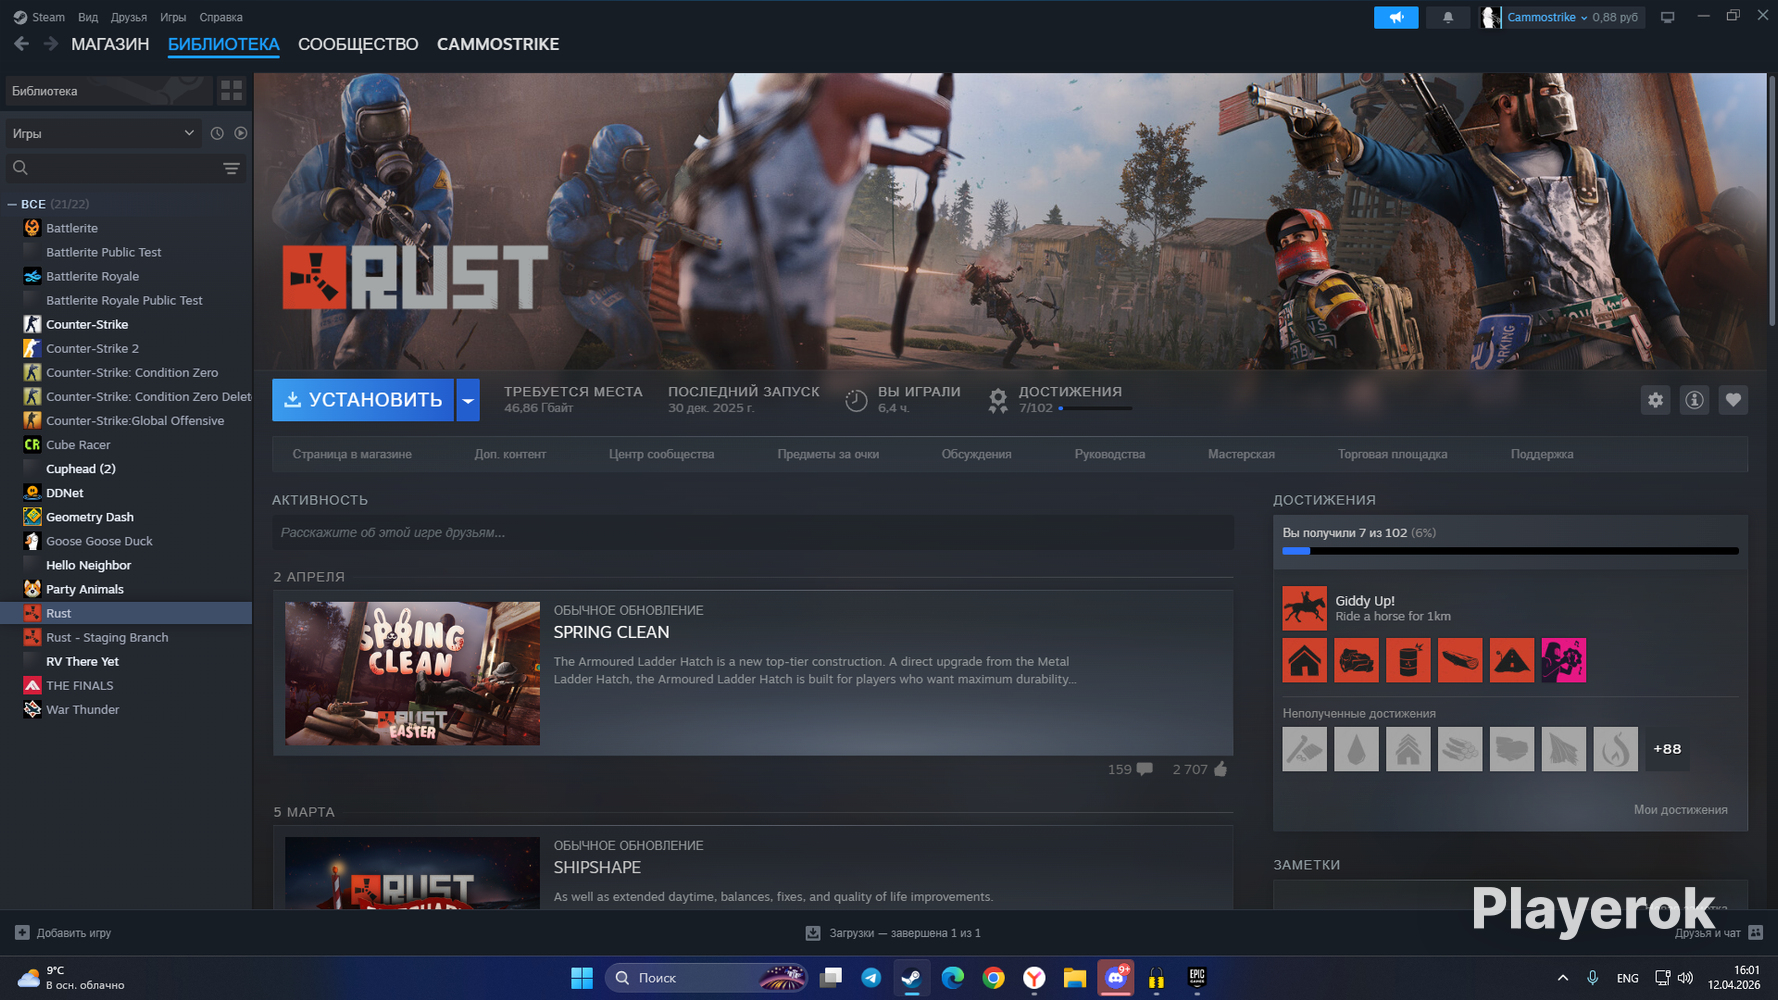
Task: Open install options arrow next to УСТАНОВИТЬ
Action: (468, 400)
